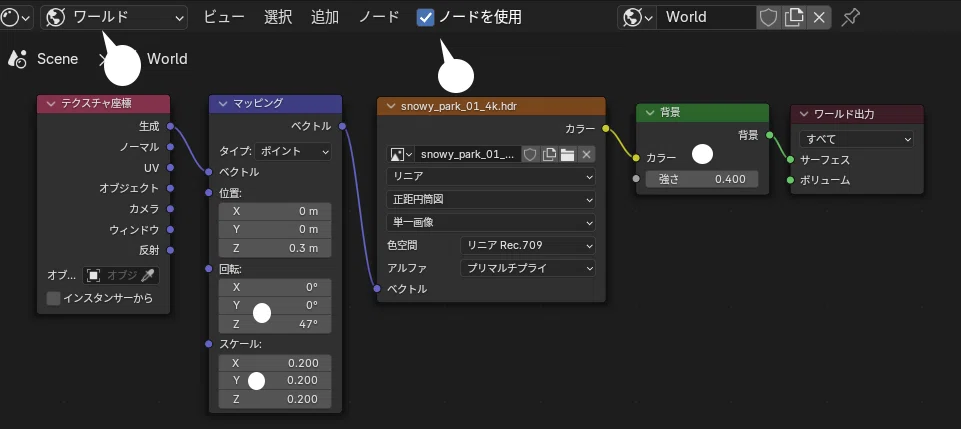Click the 背景 node カラー input socket

click(x=636, y=158)
